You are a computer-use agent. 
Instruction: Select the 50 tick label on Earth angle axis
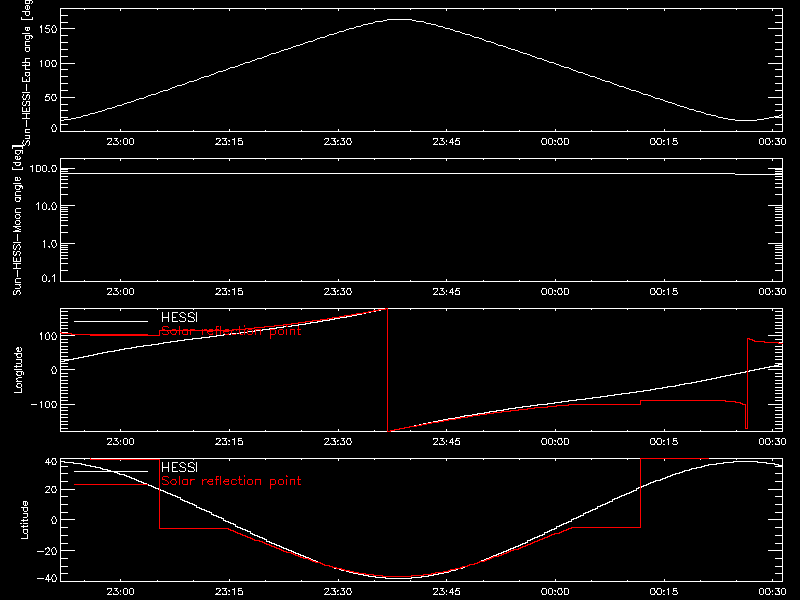tap(51, 97)
